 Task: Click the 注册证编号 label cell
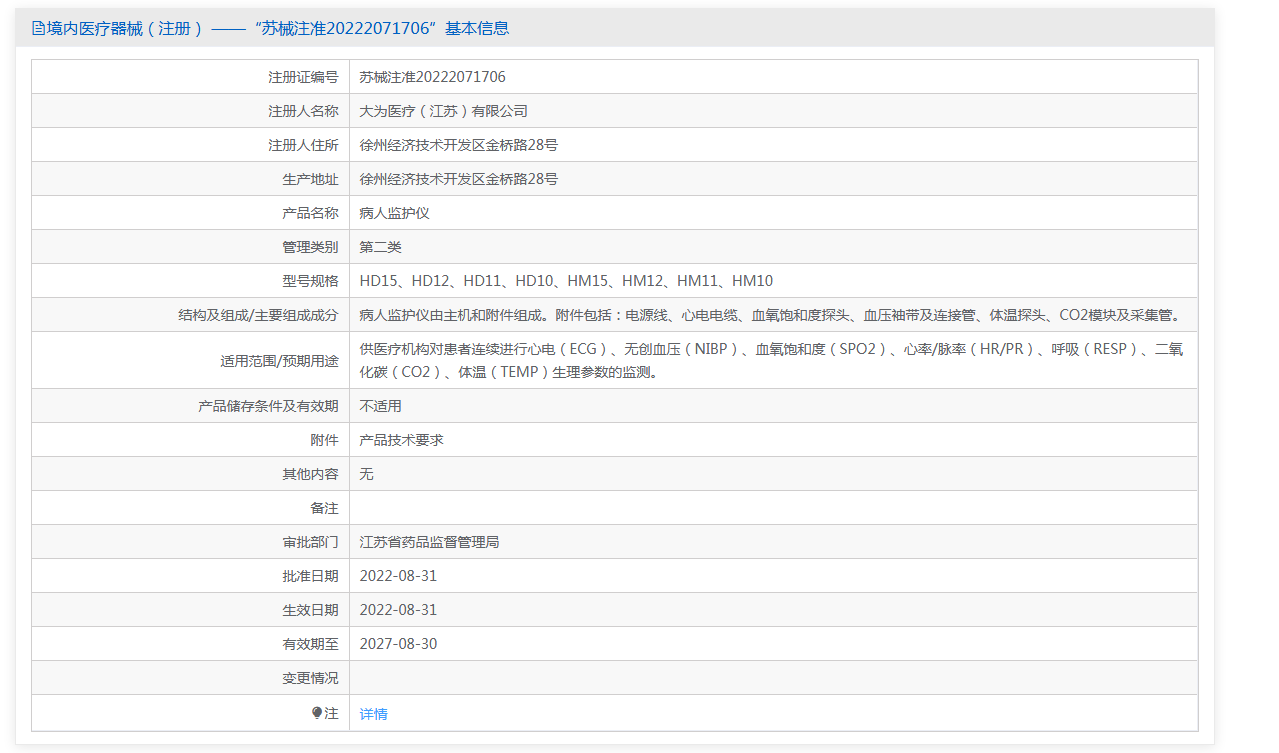coord(190,77)
